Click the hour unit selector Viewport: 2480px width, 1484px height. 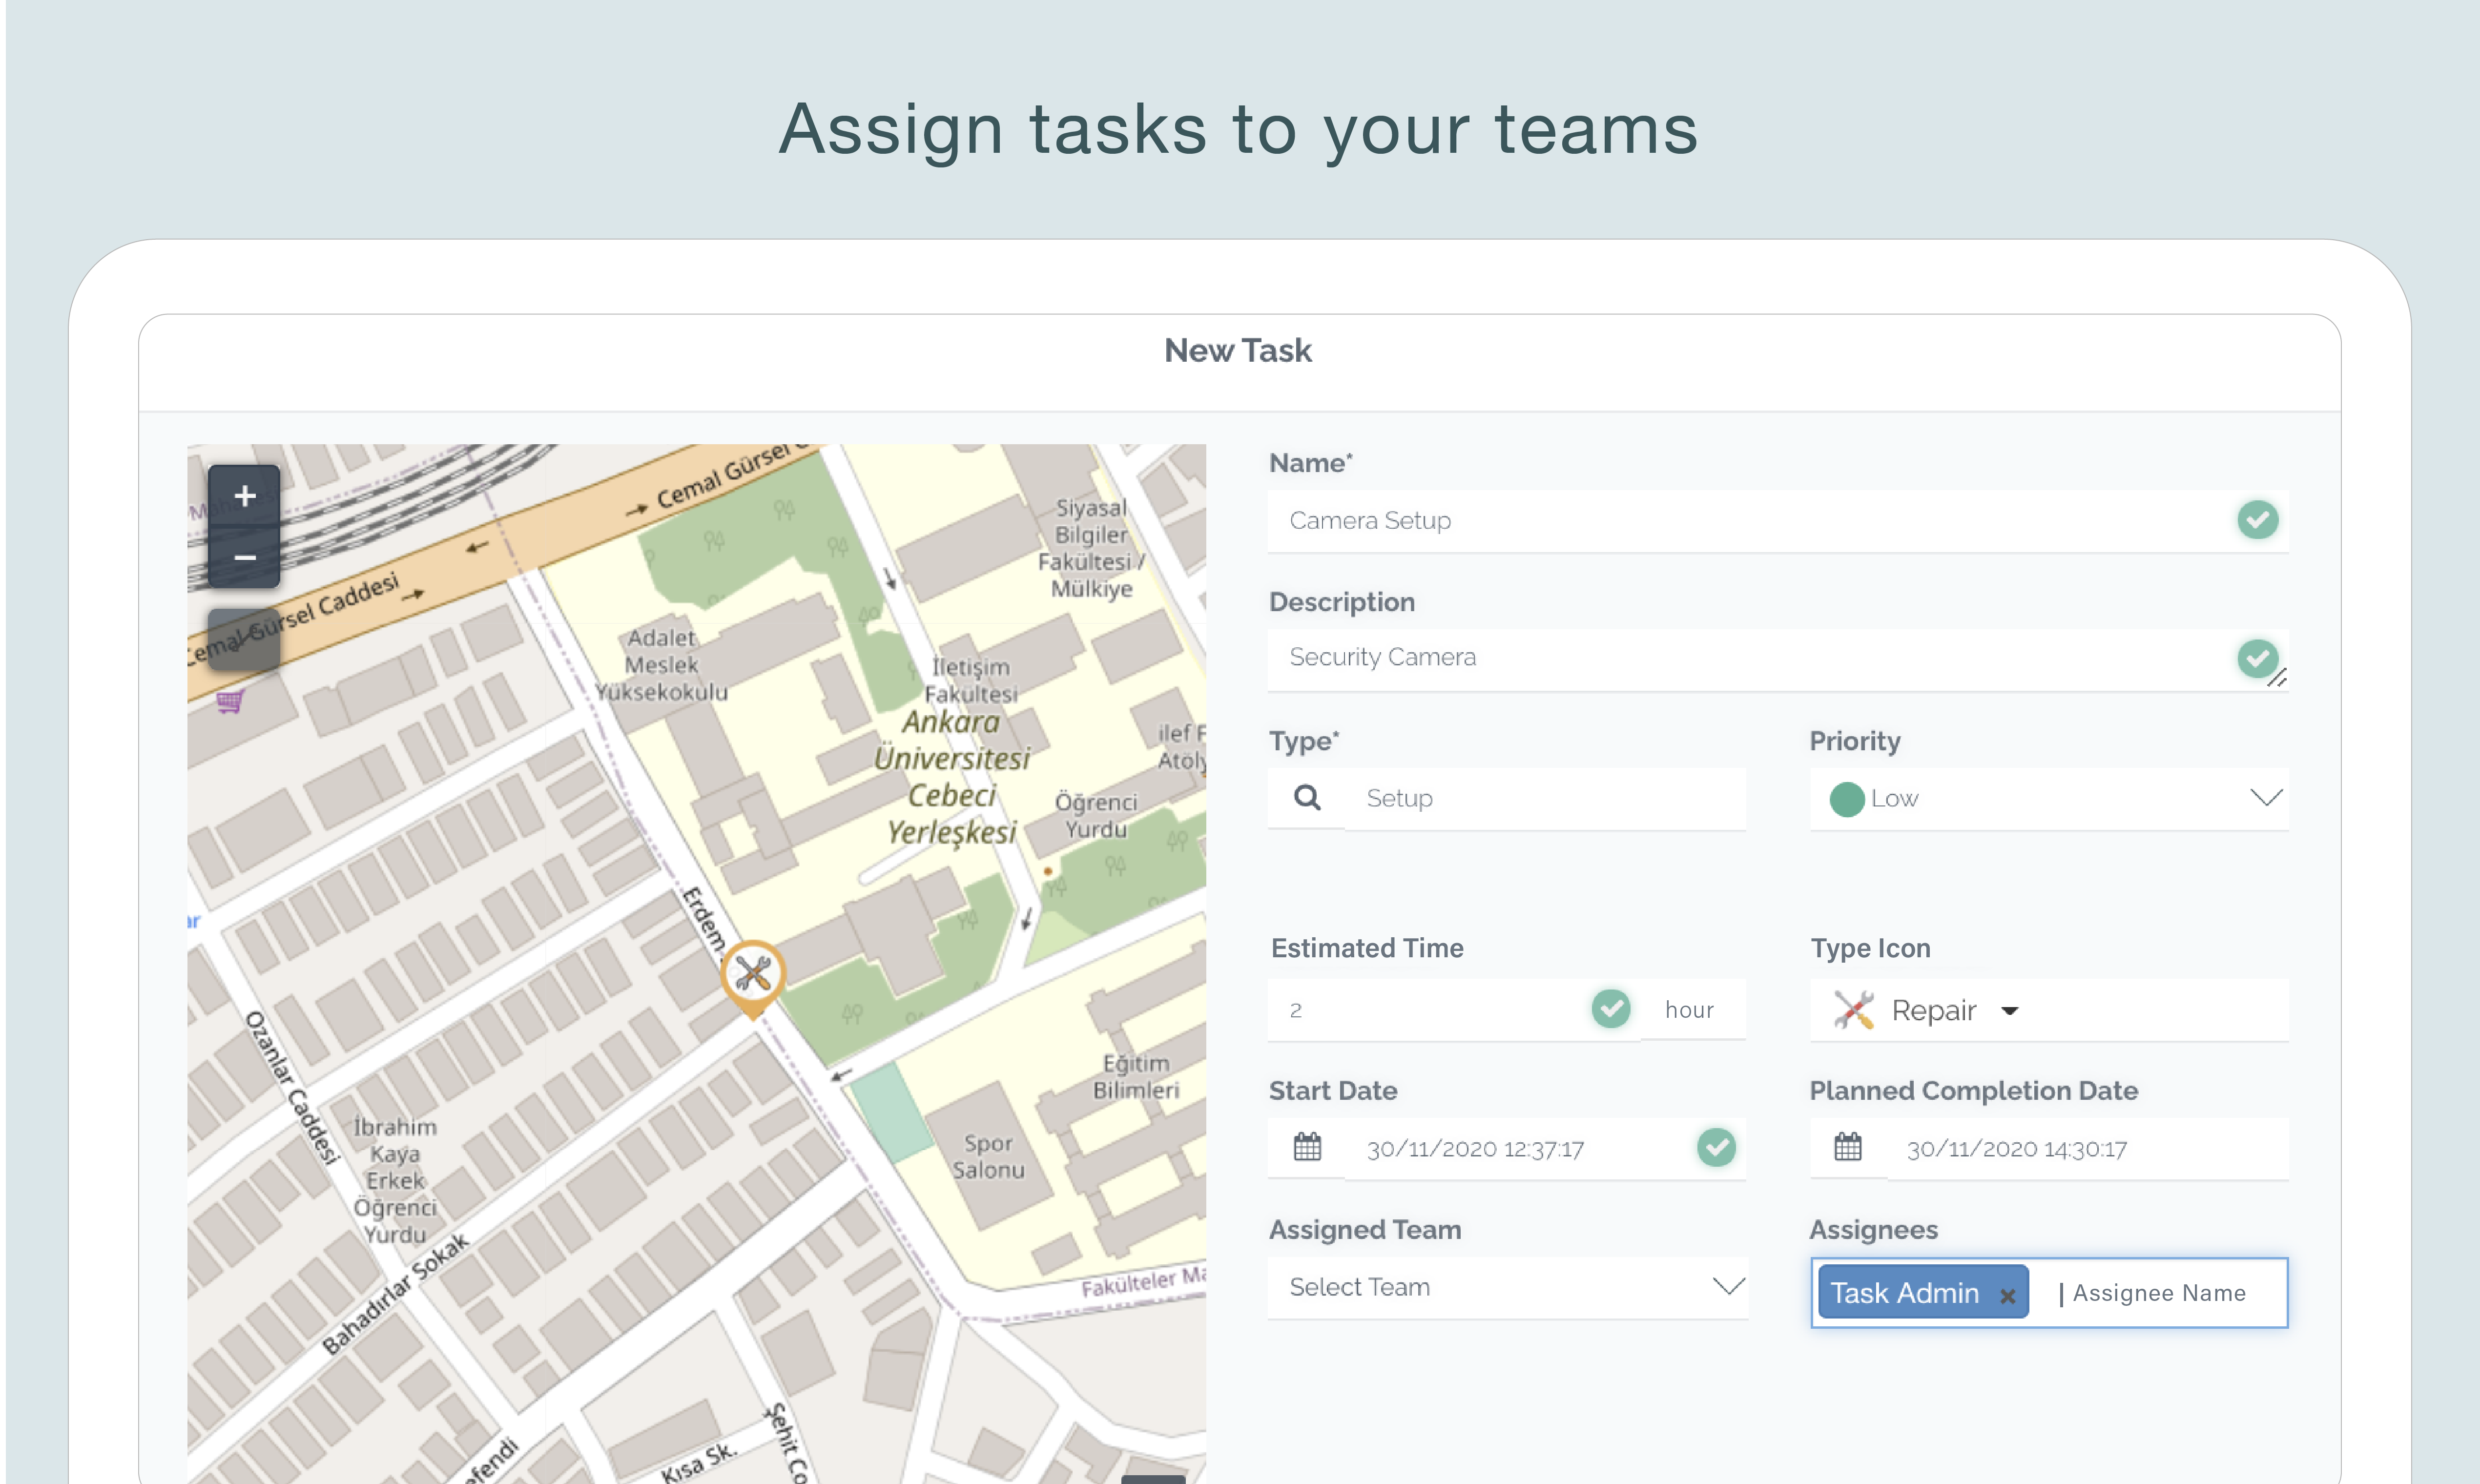click(x=1690, y=1010)
